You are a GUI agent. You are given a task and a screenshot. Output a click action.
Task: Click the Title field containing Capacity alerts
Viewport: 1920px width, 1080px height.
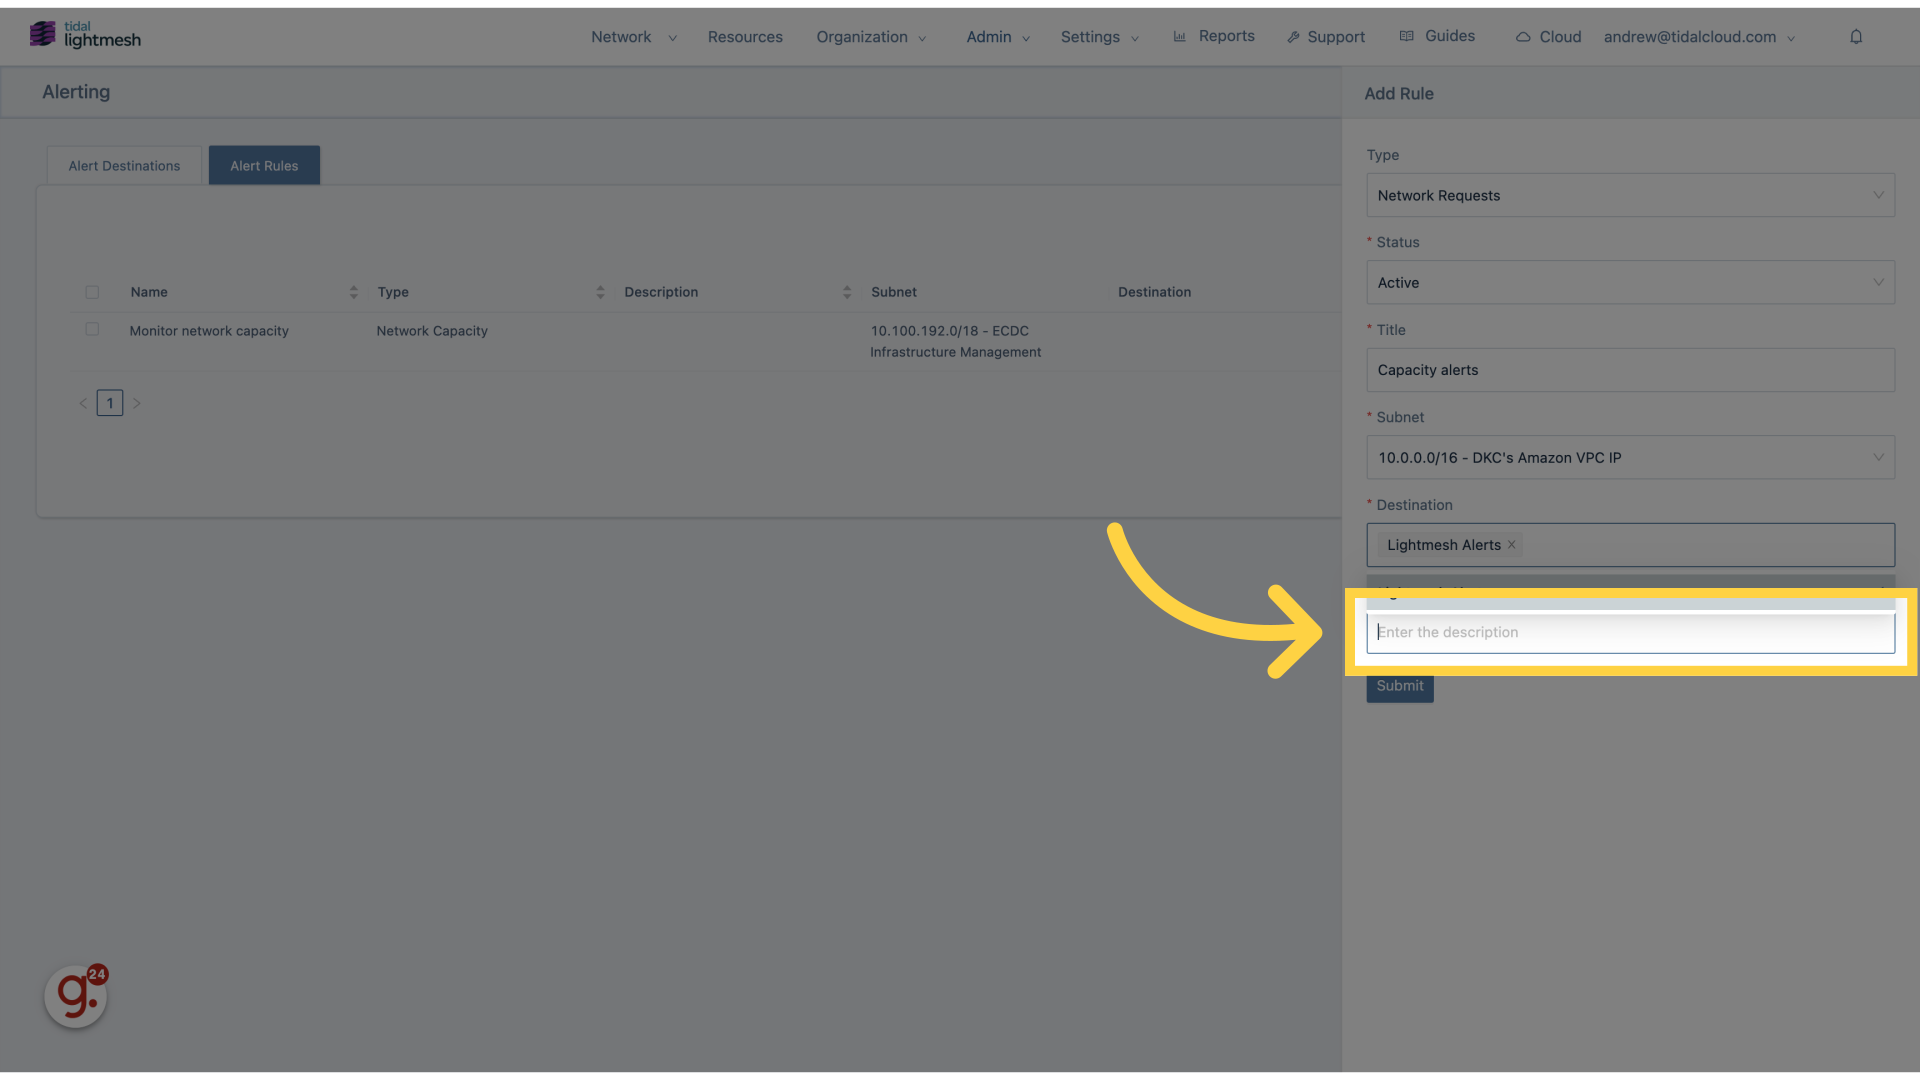[1630, 370]
